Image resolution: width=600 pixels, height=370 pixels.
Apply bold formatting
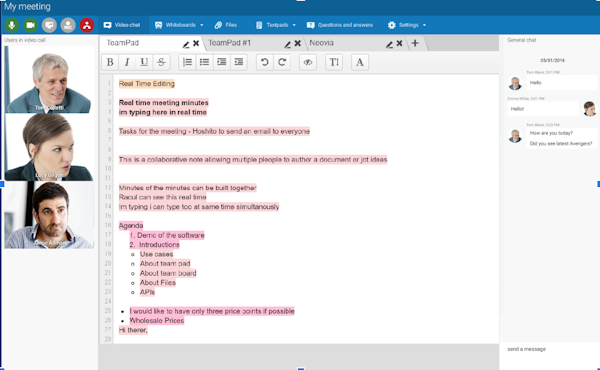[x=110, y=62]
